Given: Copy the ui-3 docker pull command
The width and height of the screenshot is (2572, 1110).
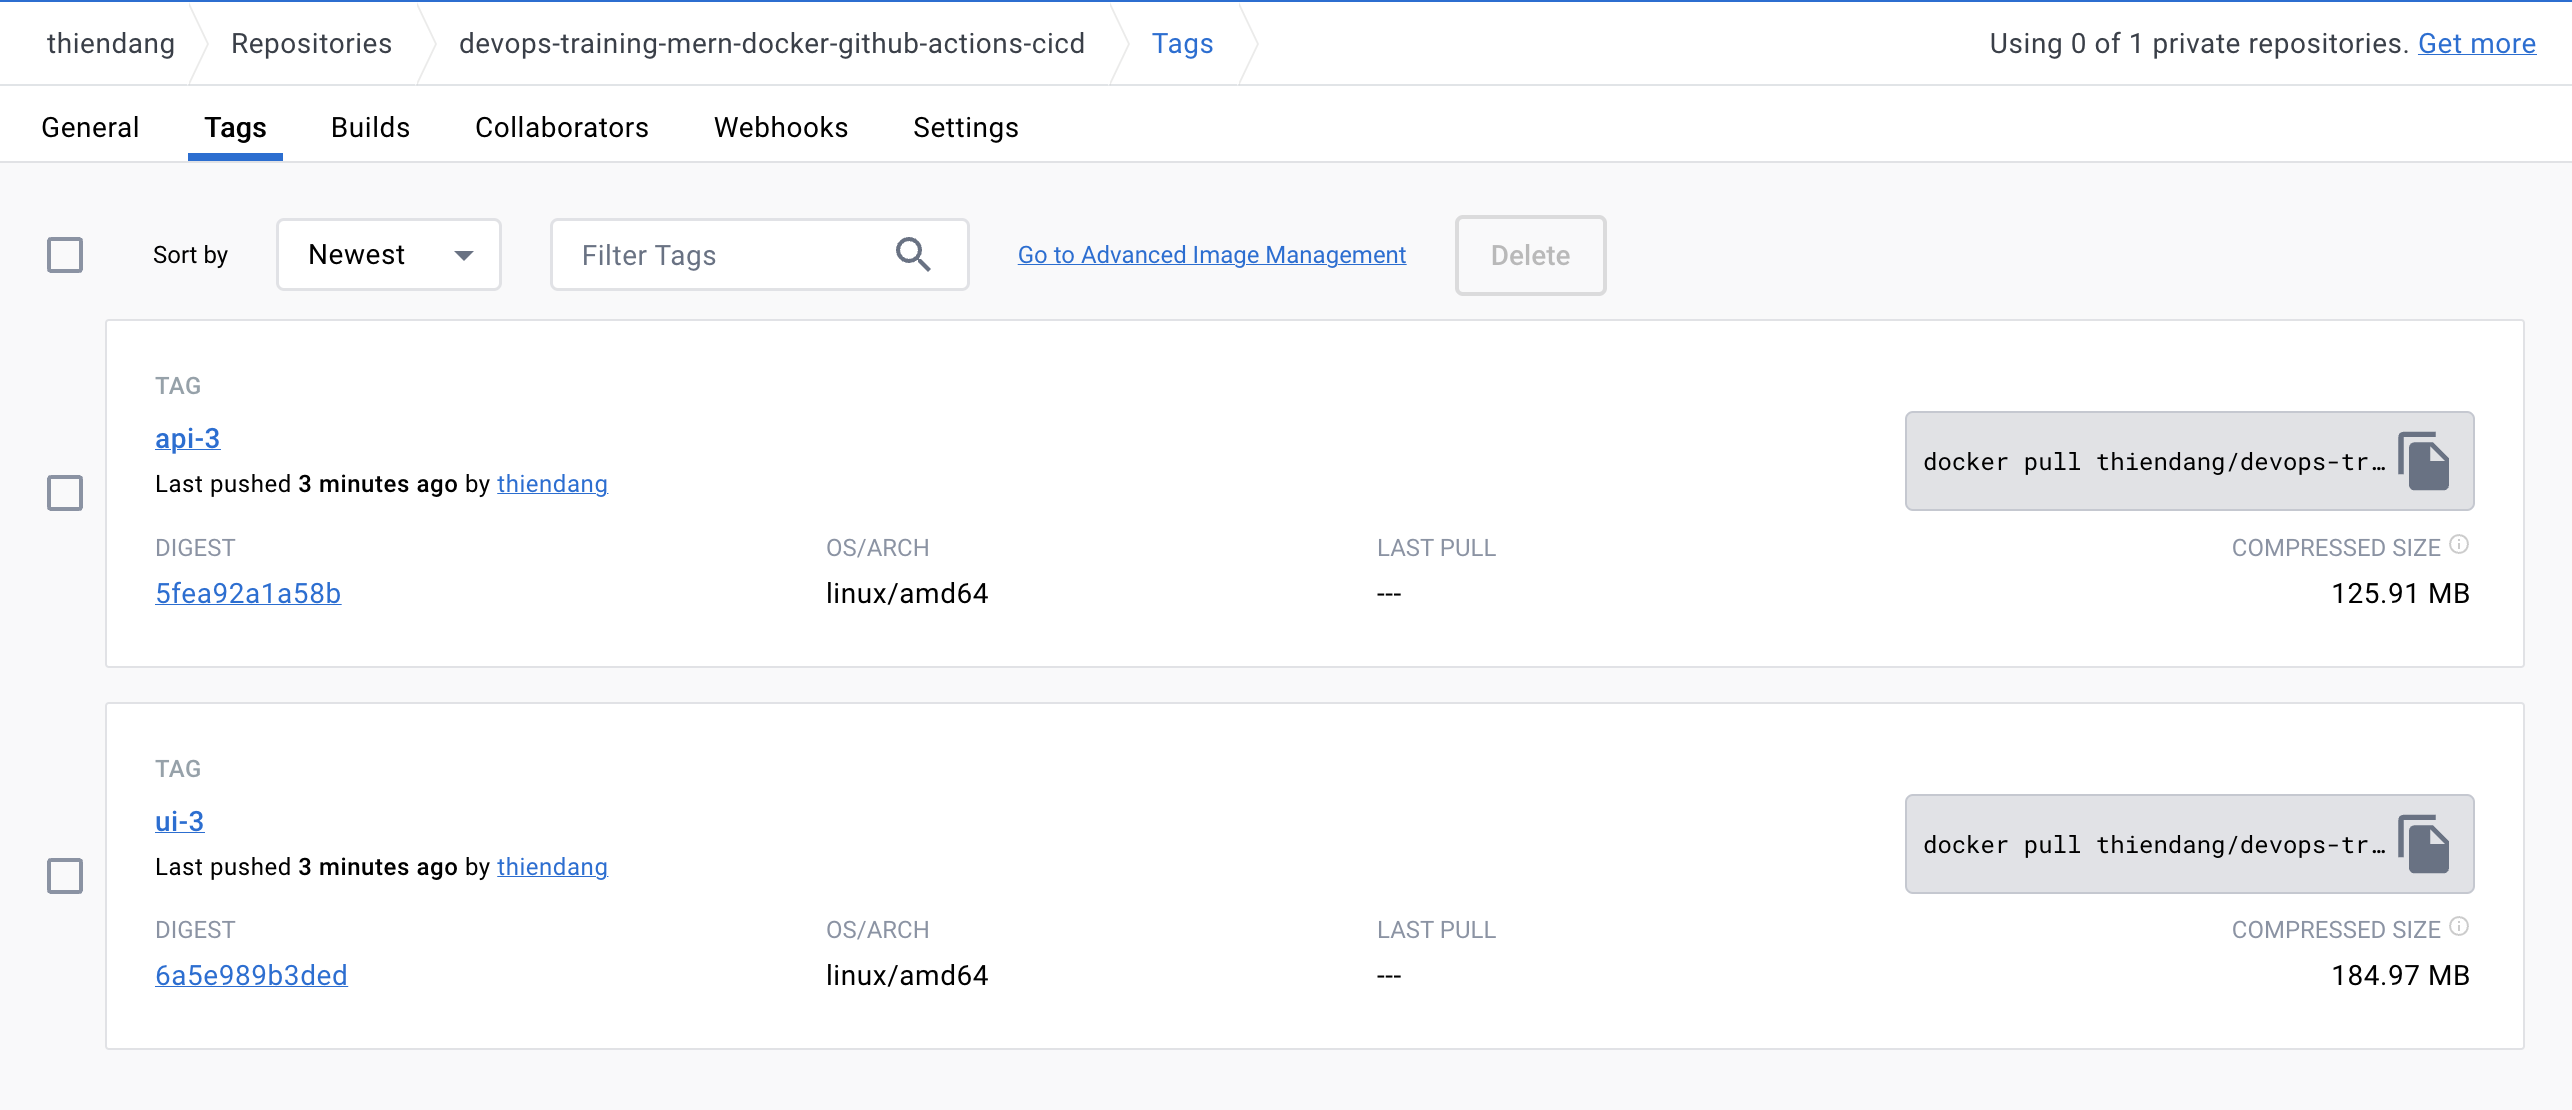Looking at the screenshot, I should (x=2424, y=845).
